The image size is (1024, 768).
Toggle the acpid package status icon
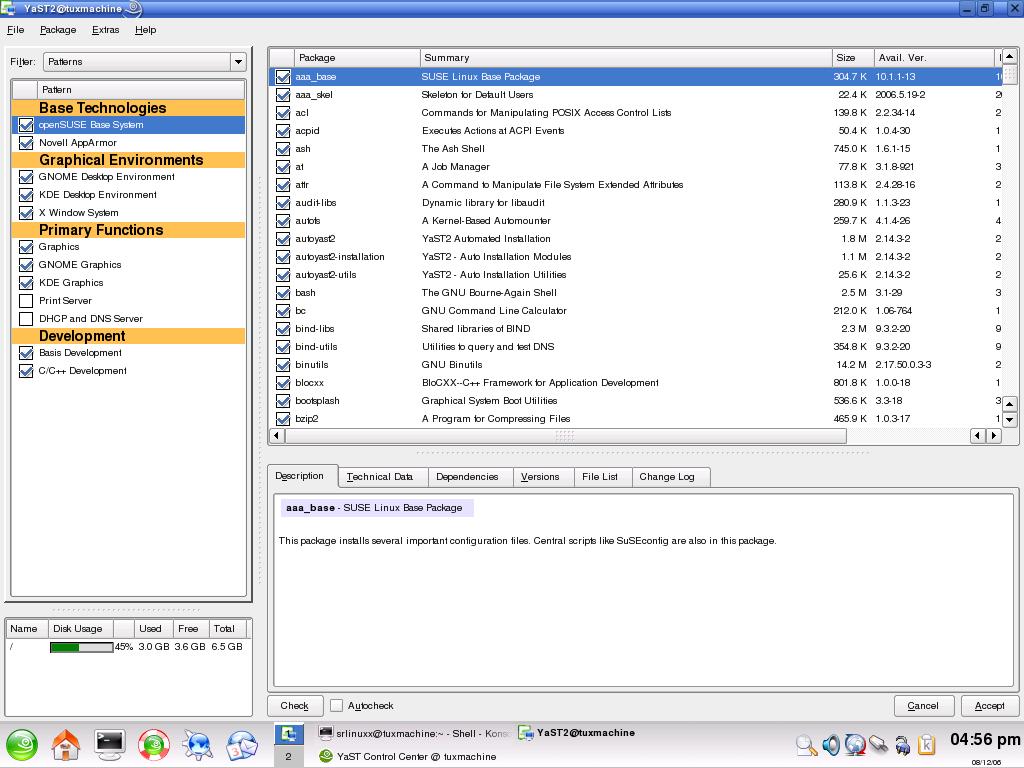[283, 131]
